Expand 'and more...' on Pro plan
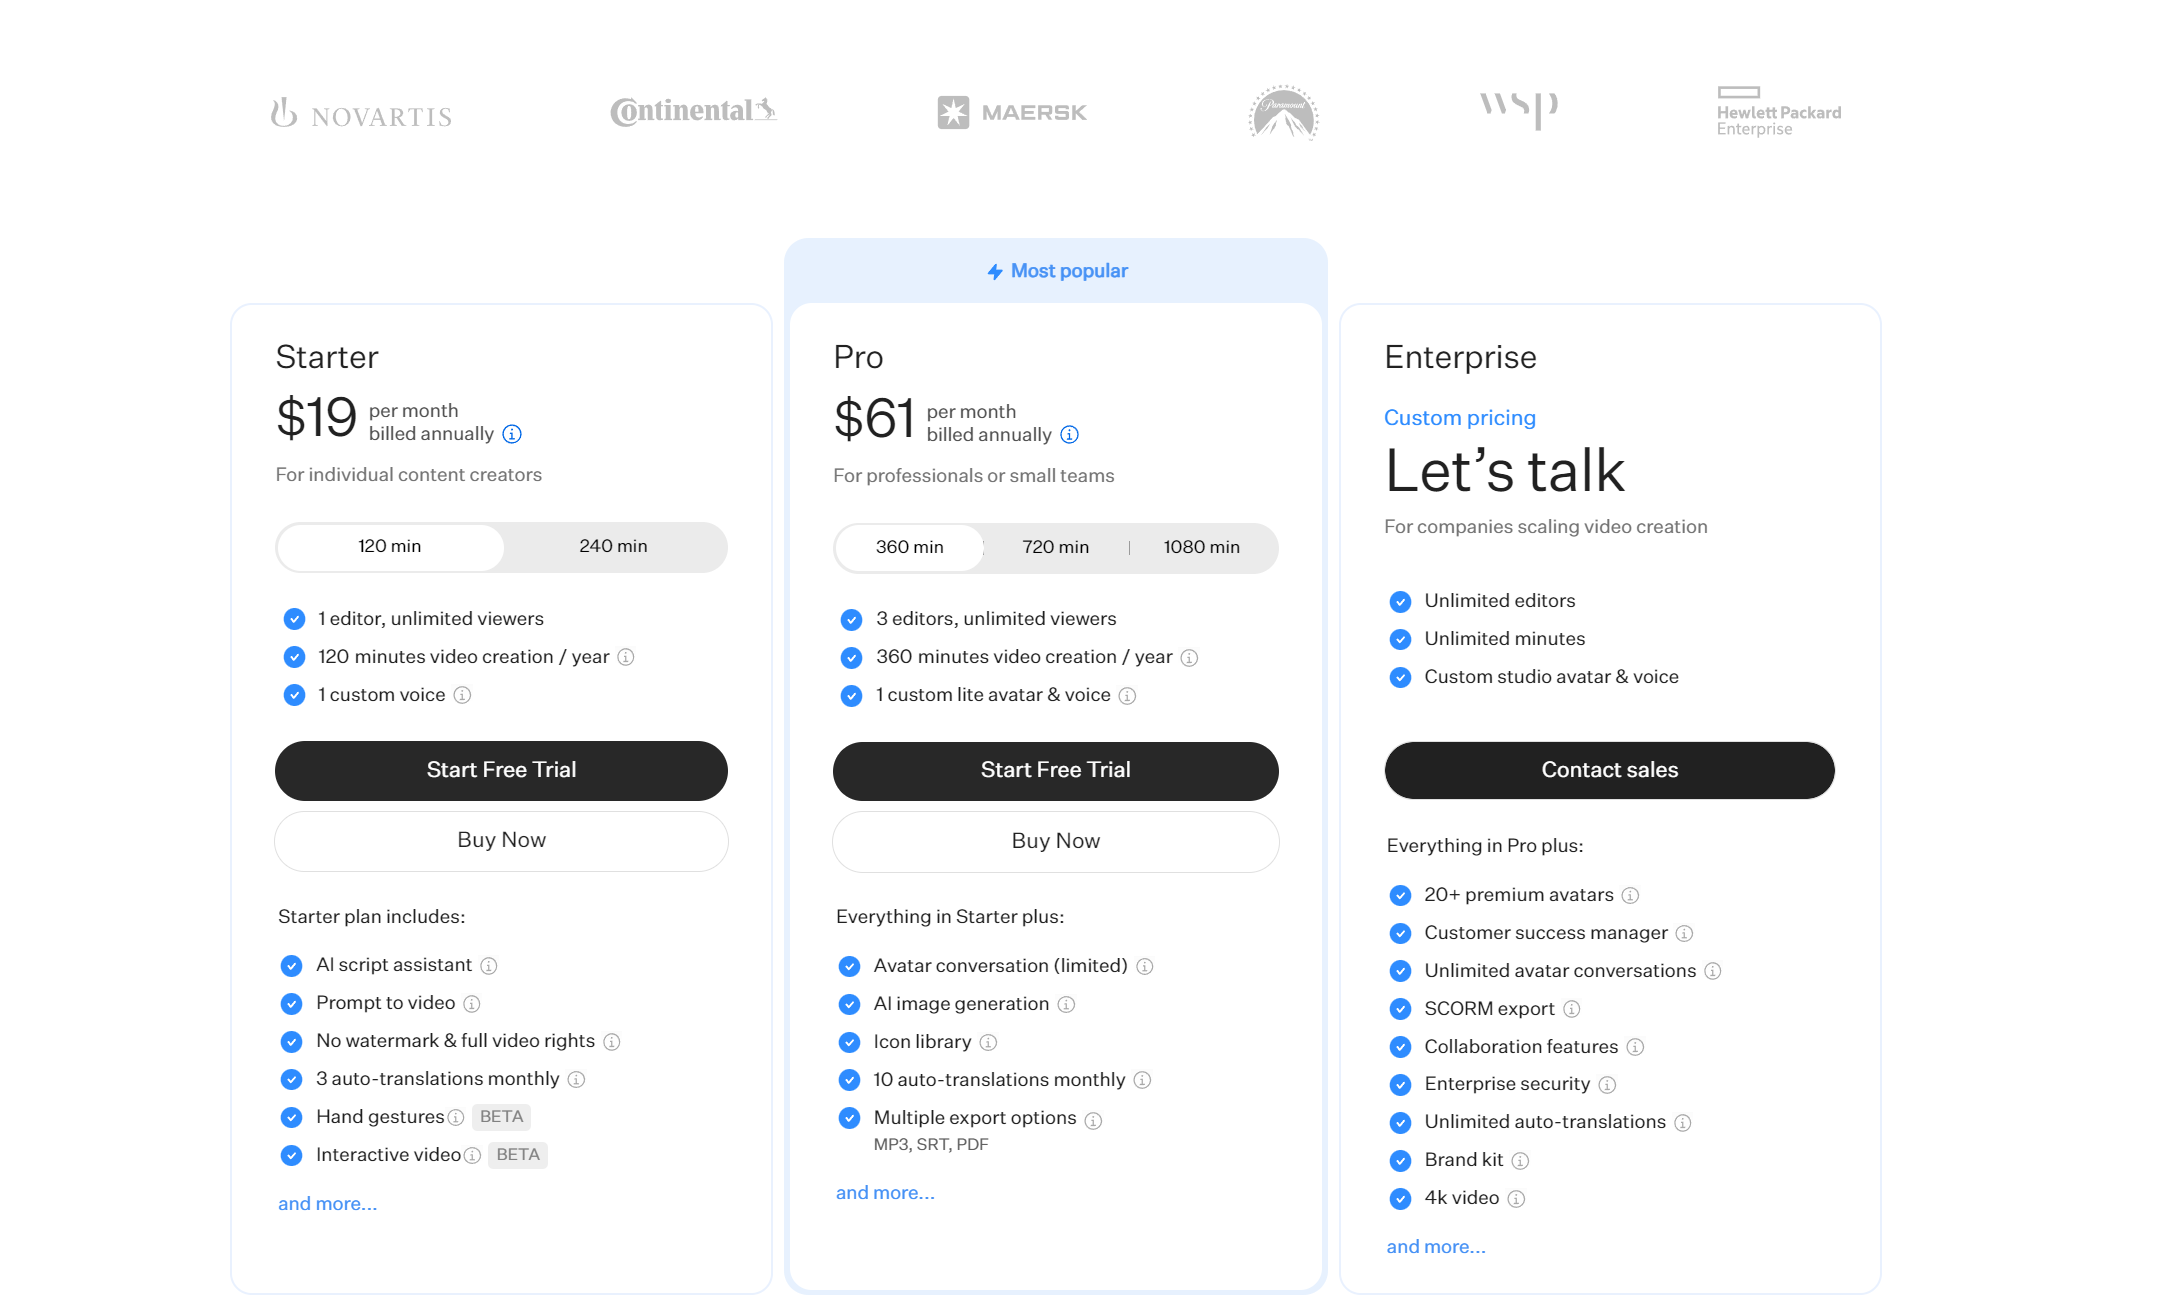Viewport: 2174px width, 1305px height. [x=885, y=1192]
